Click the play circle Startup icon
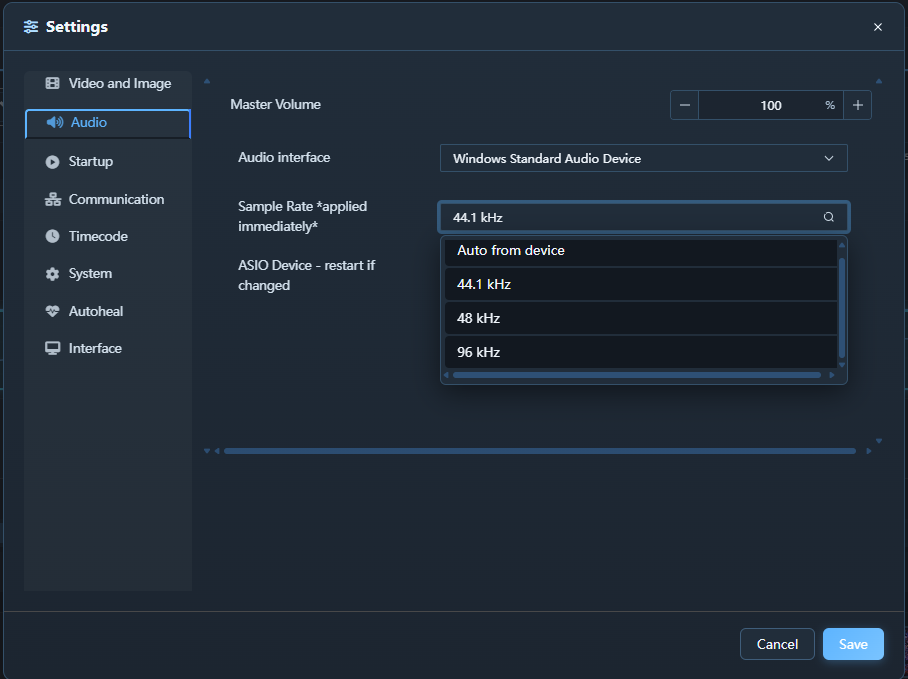This screenshot has width=908, height=679. (53, 162)
